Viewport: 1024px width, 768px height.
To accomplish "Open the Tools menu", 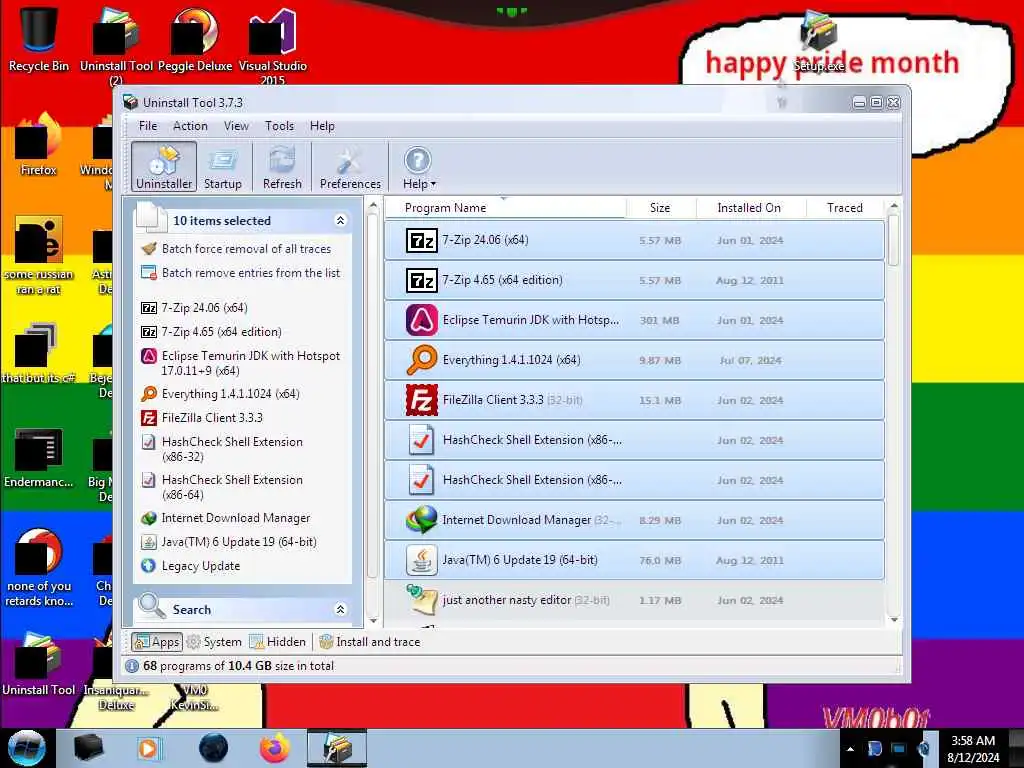I will pyautogui.click(x=279, y=125).
